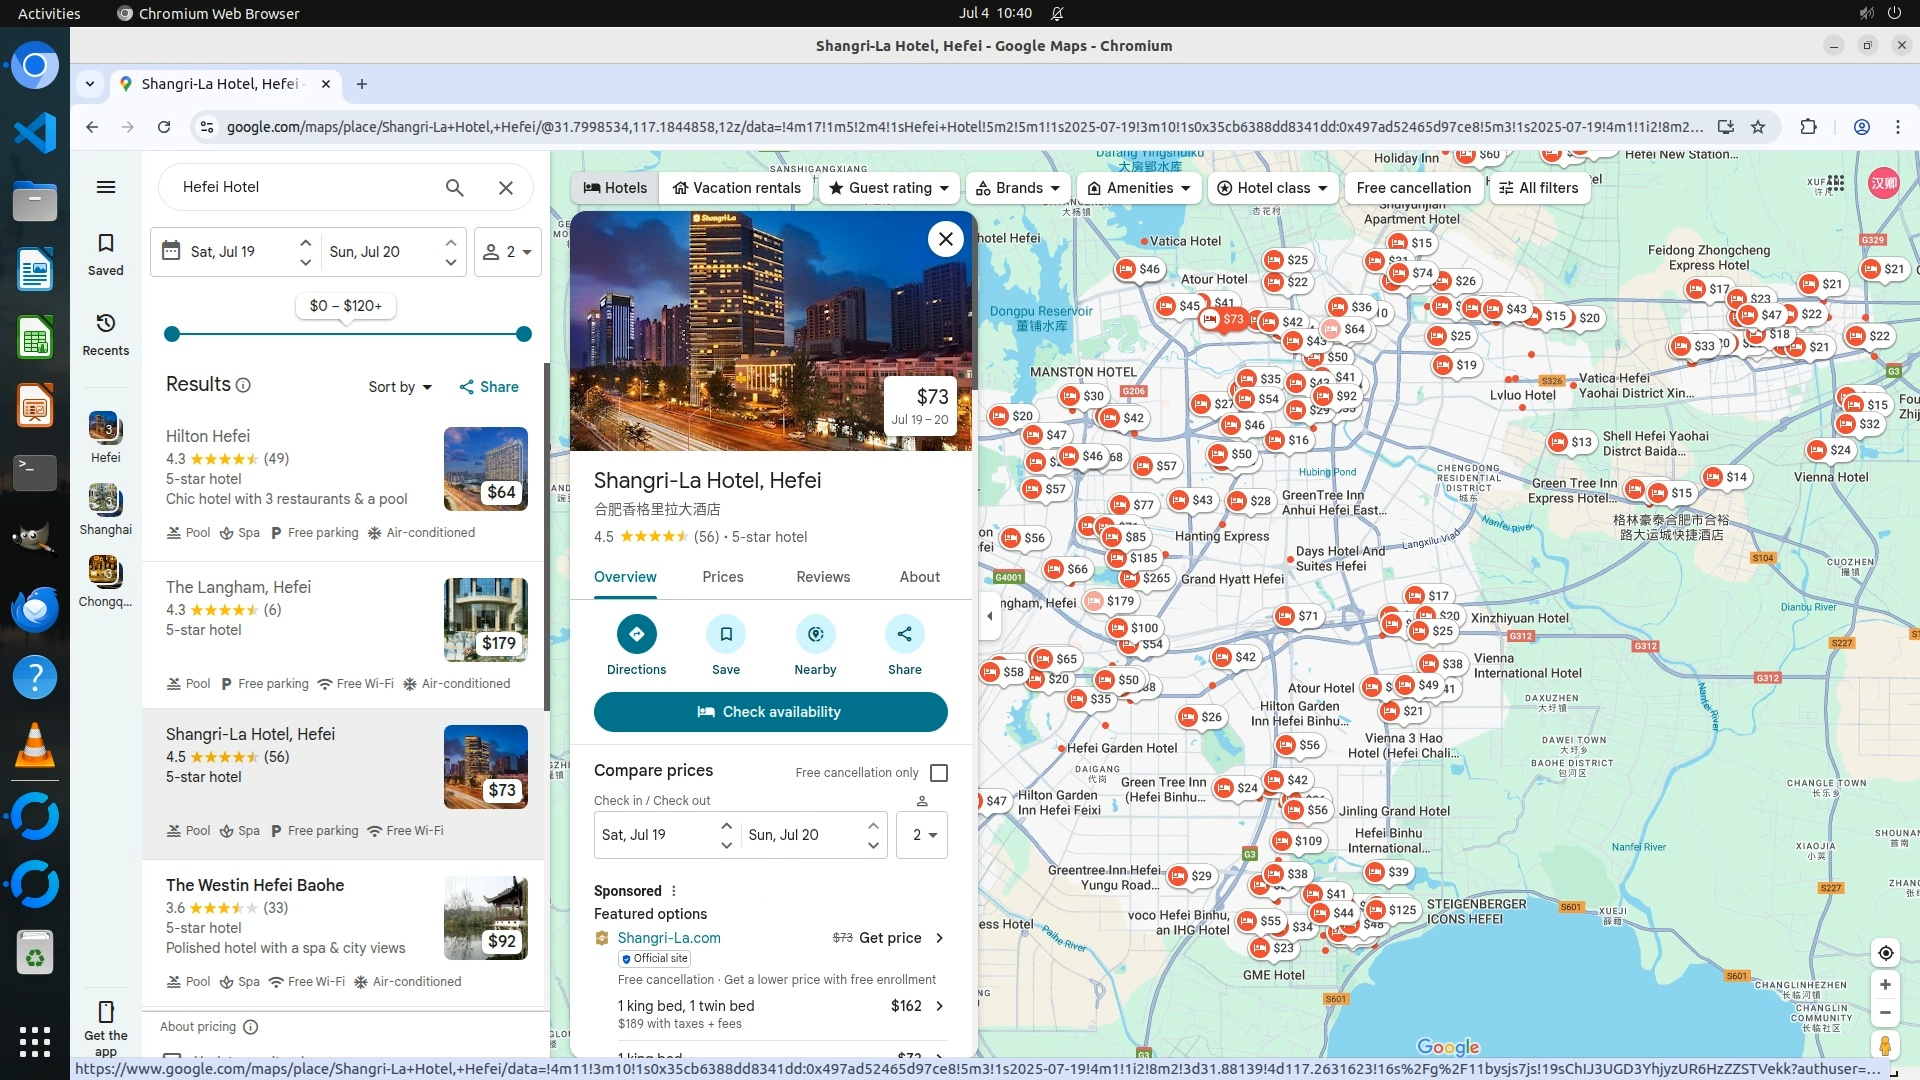Toggle the Free cancellation filter chip
Screen dimensions: 1920x1080
[x=1413, y=188]
